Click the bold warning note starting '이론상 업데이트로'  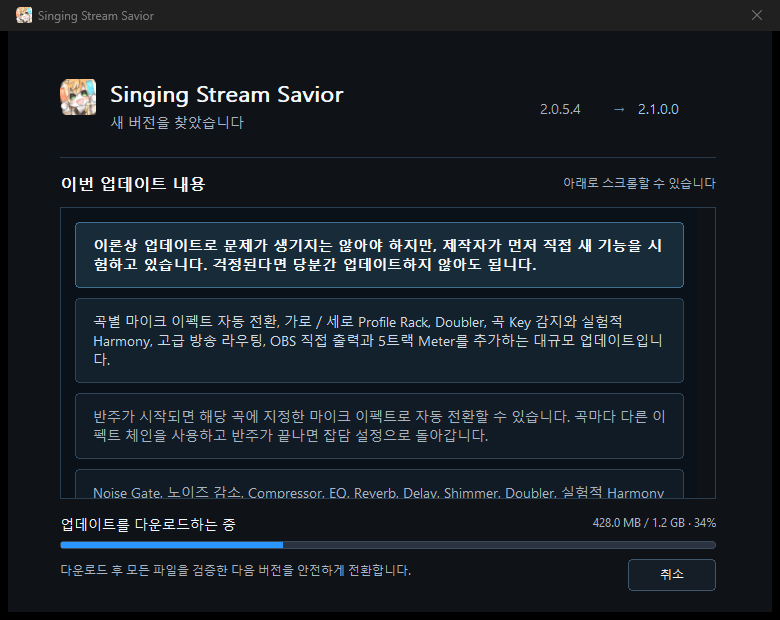point(379,255)
